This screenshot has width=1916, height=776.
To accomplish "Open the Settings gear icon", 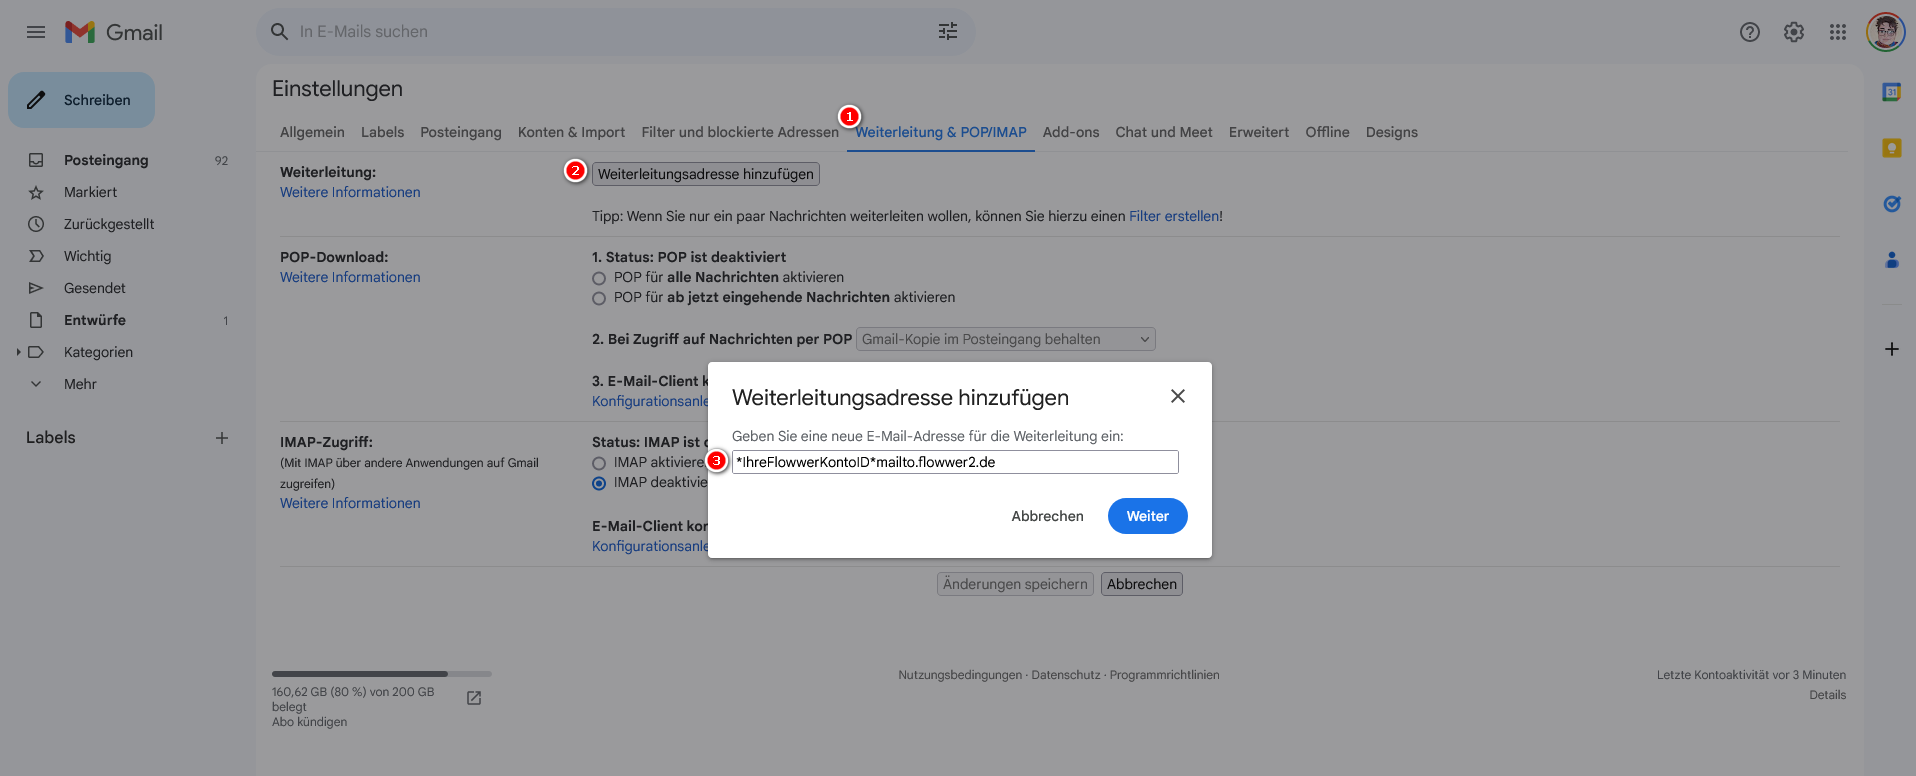I will (1794, 32).
